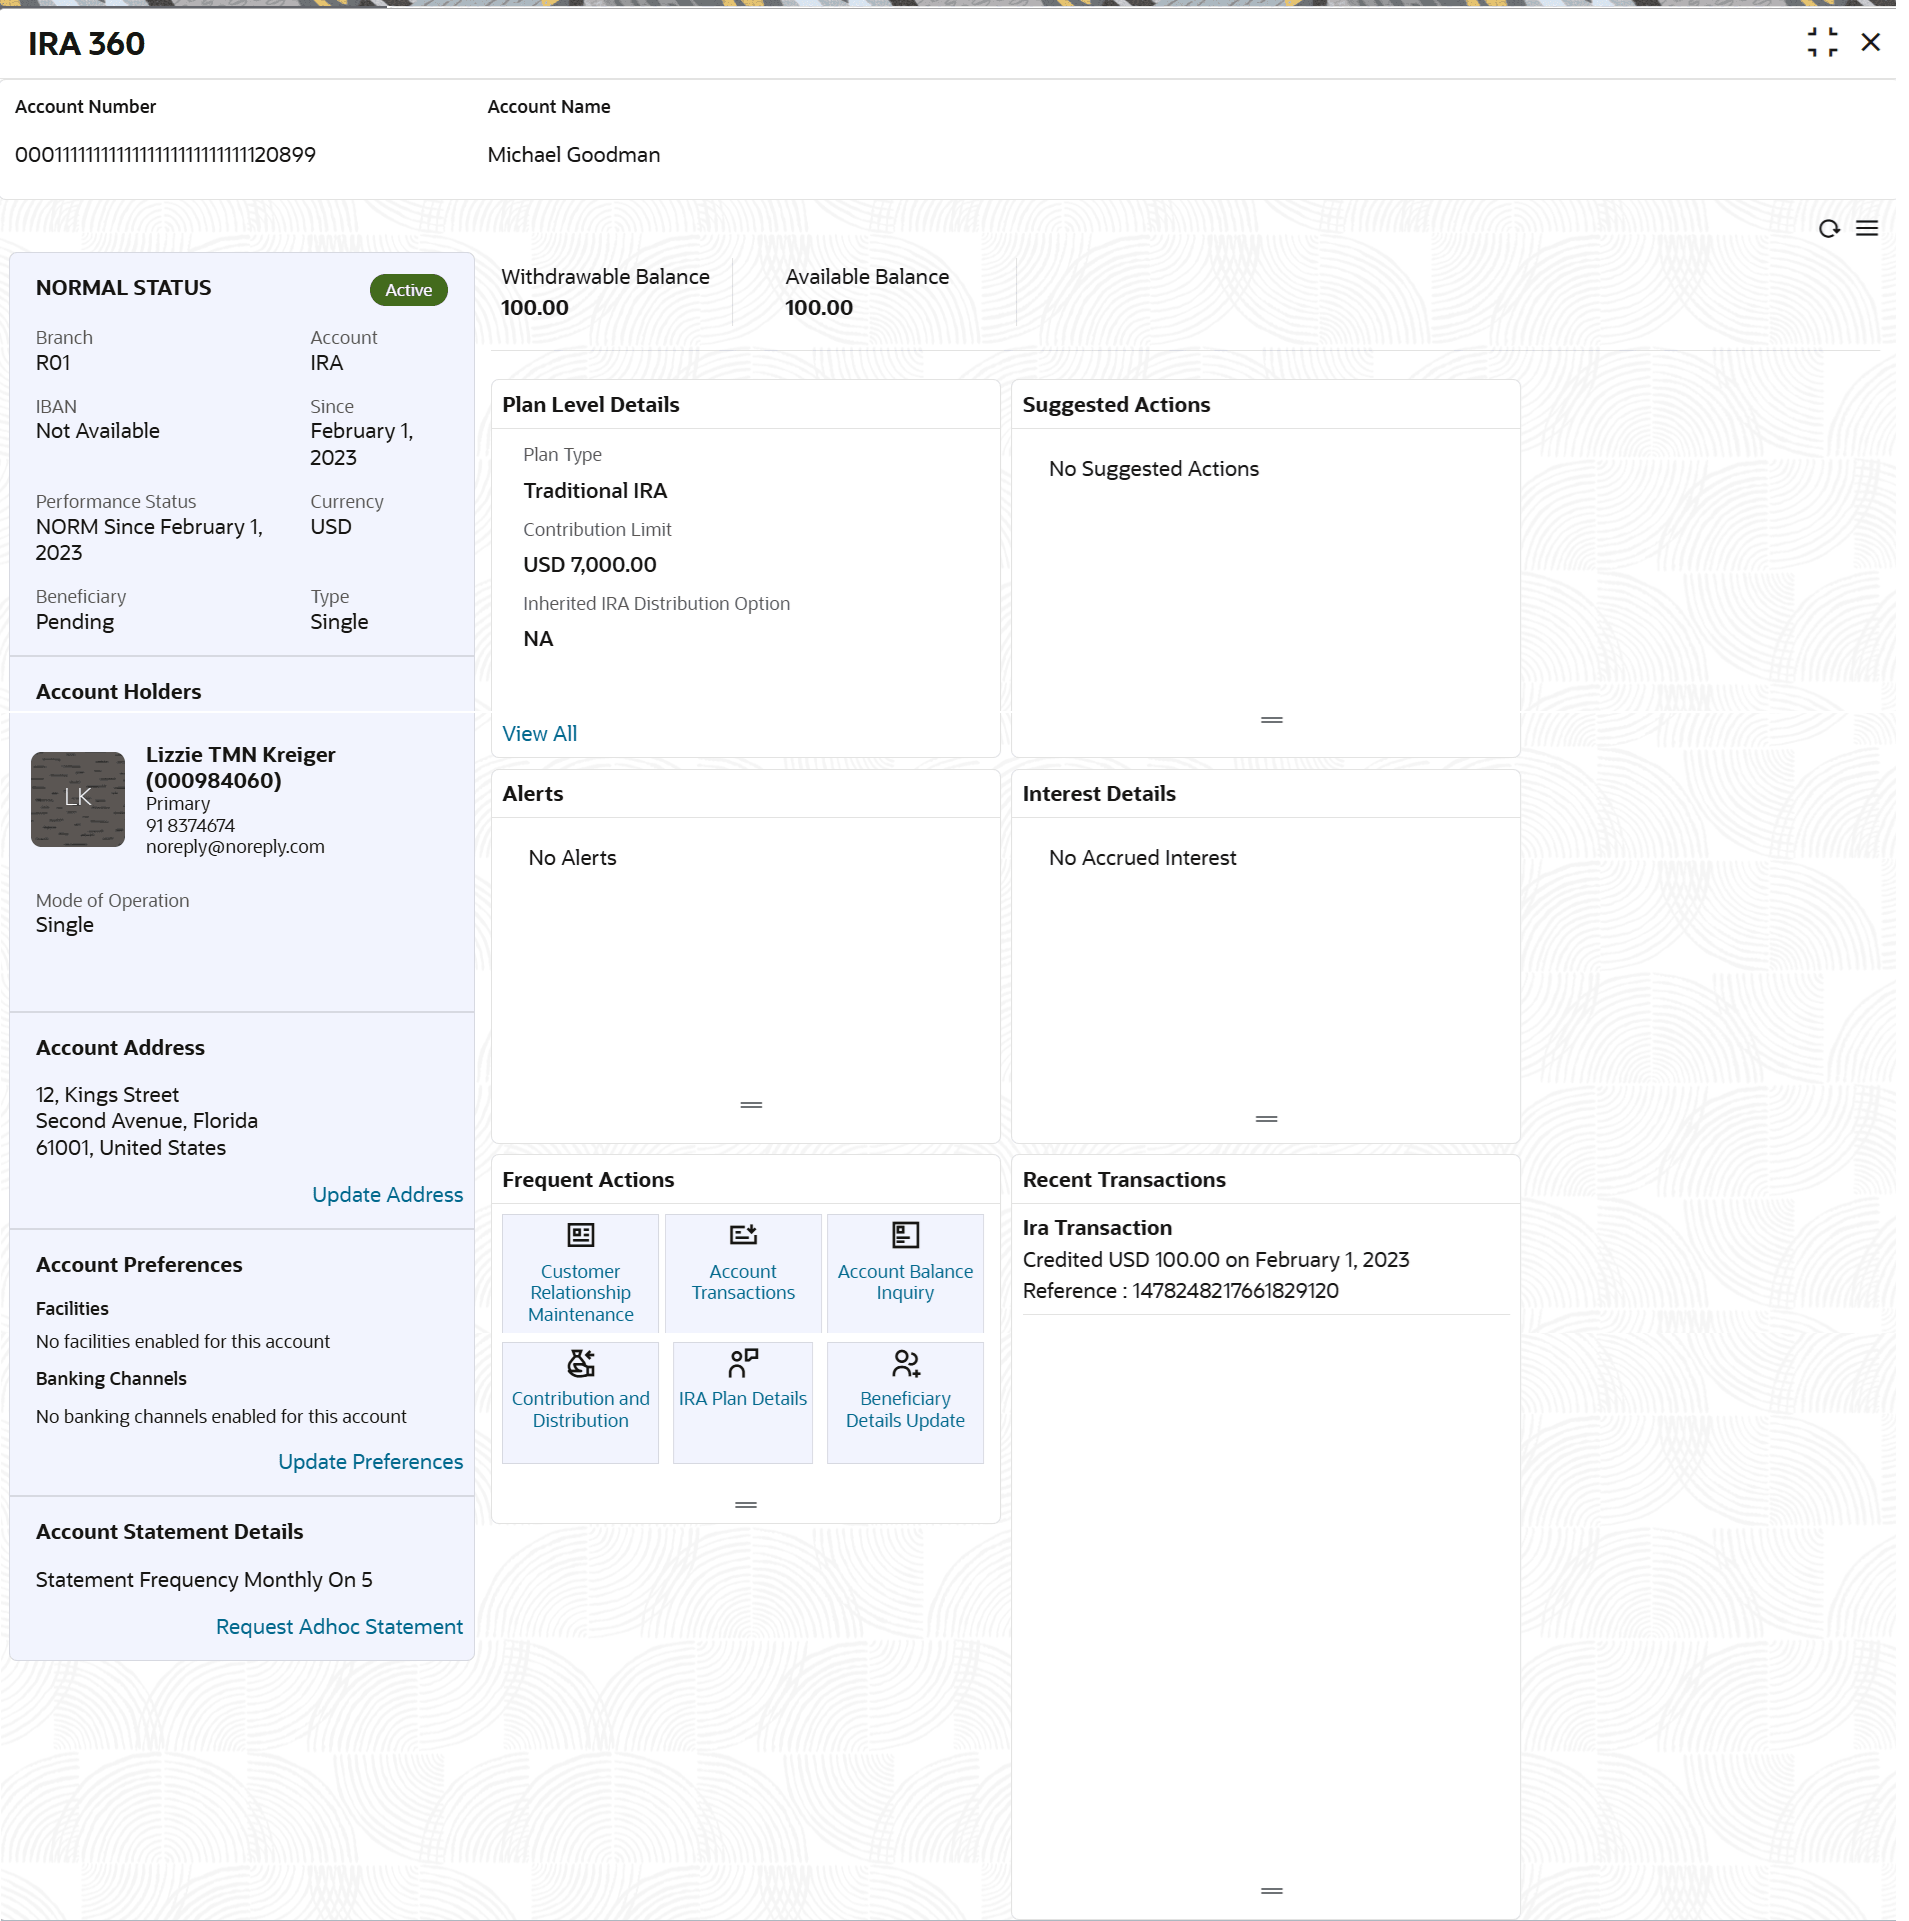Close the IRA 360 screen

(1871, 42)
